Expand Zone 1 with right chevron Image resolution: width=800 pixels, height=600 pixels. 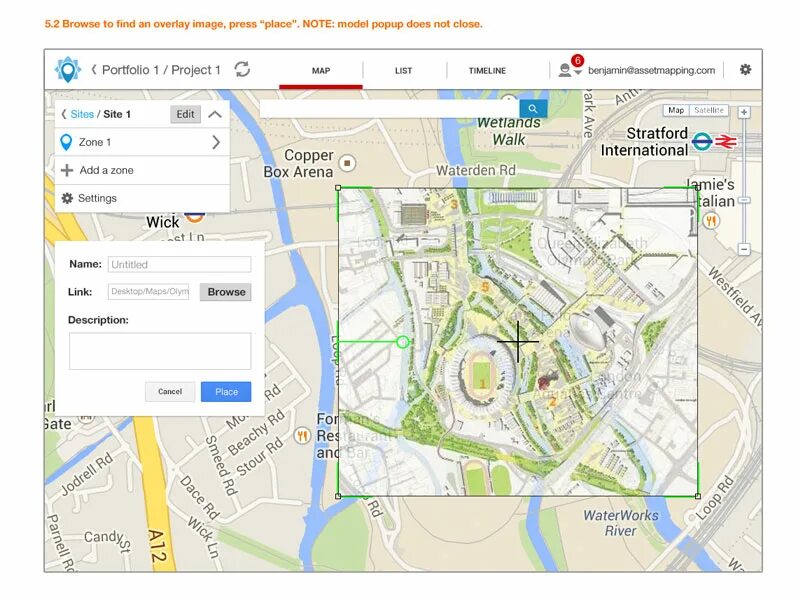coord(216,142)
